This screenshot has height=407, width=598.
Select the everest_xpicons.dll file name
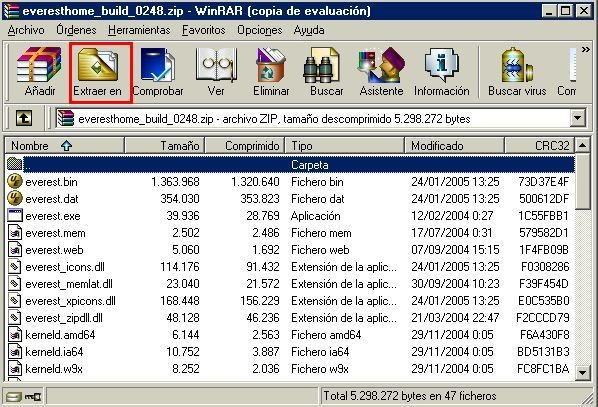70,301
